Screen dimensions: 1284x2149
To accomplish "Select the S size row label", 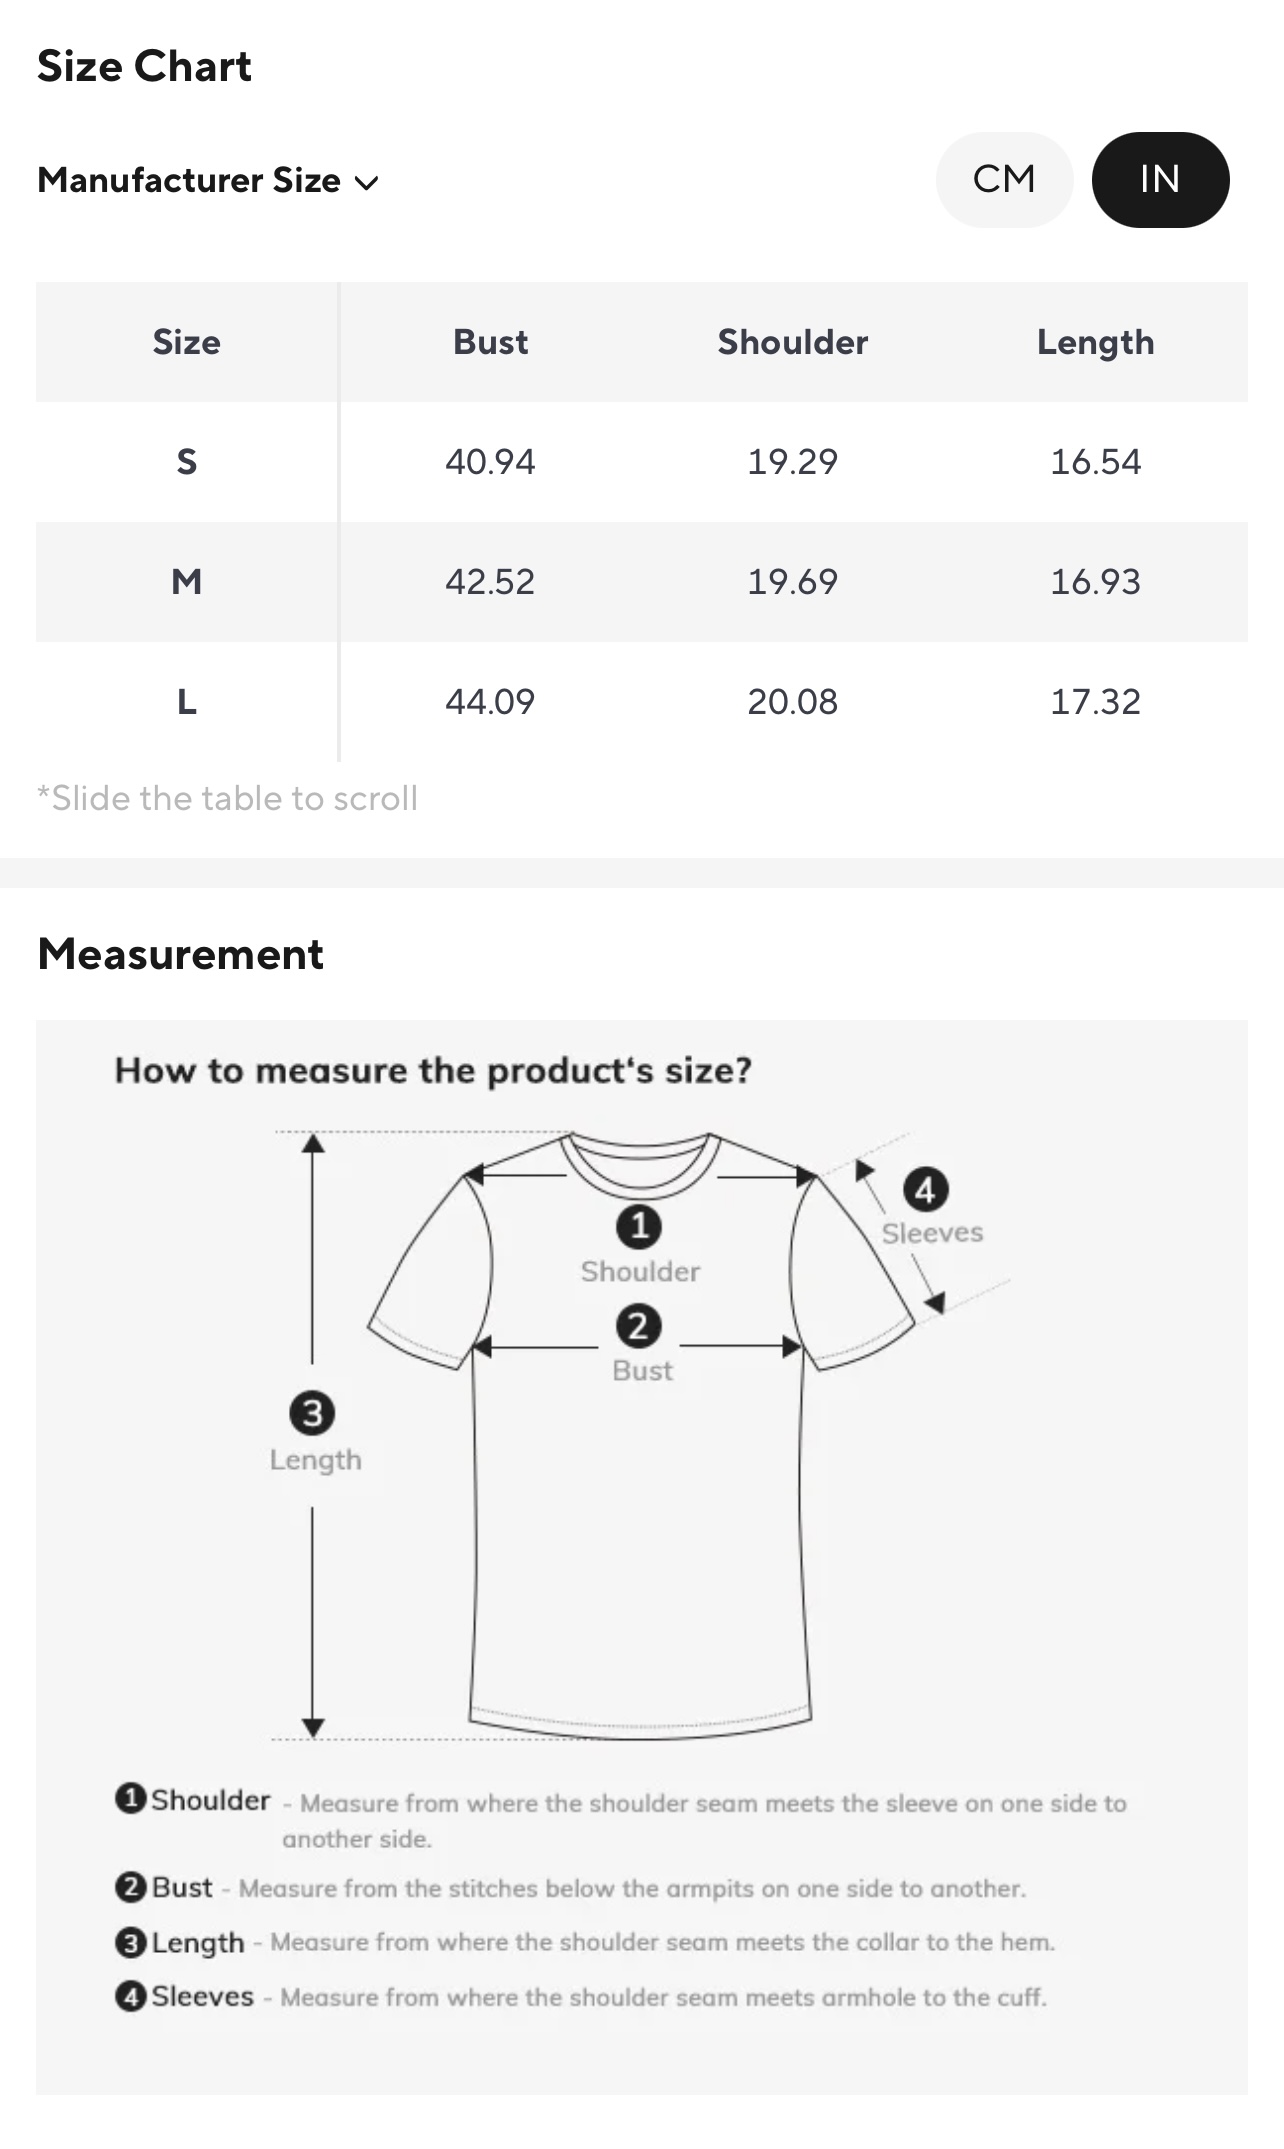I will coord(187,462).
